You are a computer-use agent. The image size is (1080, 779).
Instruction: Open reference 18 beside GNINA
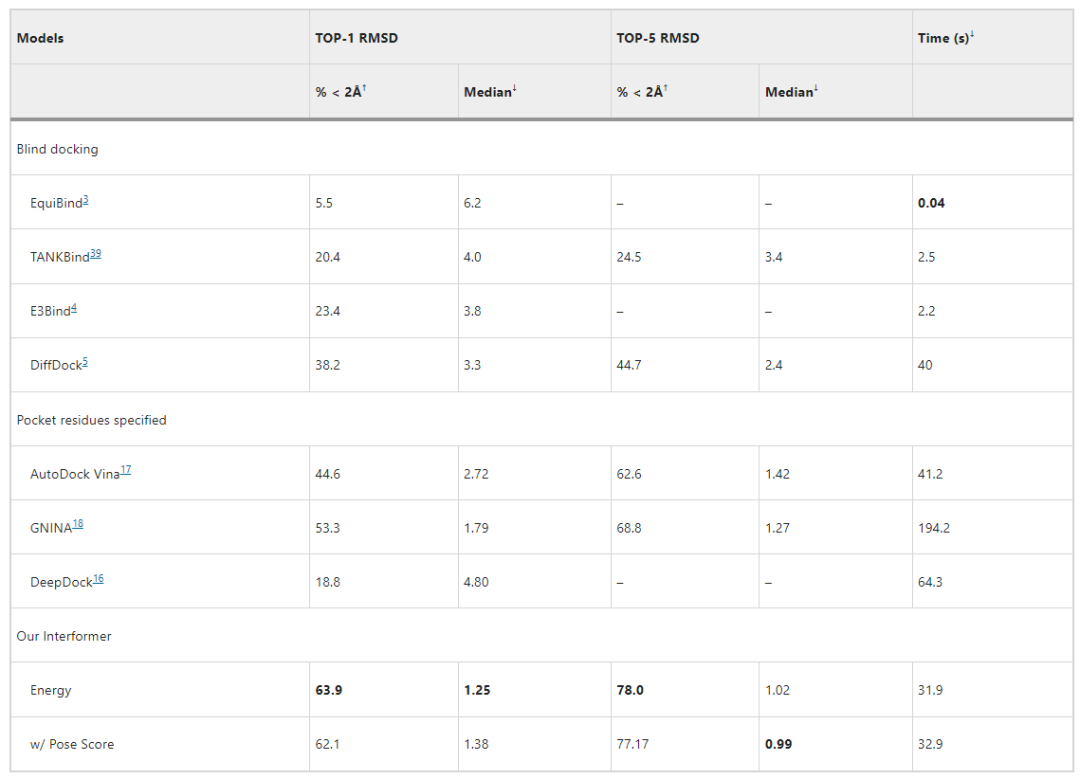coord(77,524)
